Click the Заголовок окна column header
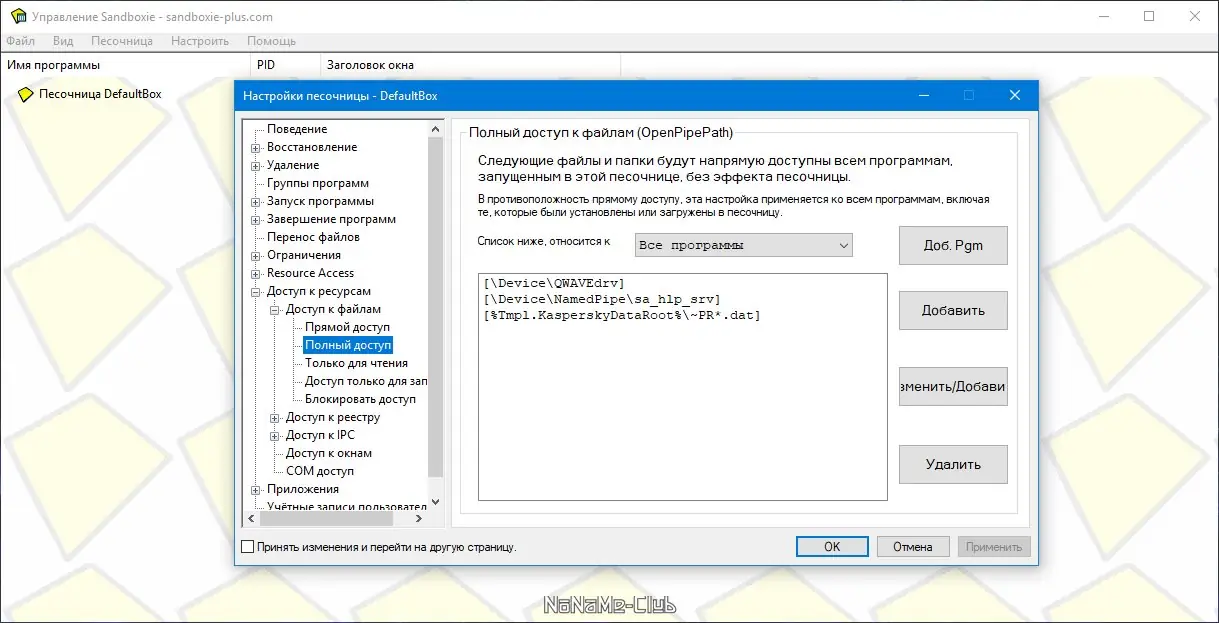 [x=470, y=65]
